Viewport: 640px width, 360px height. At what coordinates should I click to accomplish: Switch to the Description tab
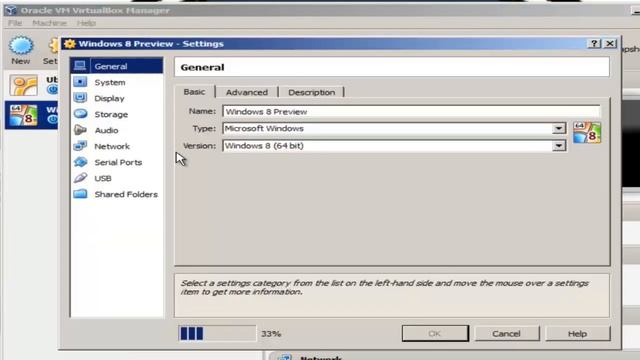311,92
